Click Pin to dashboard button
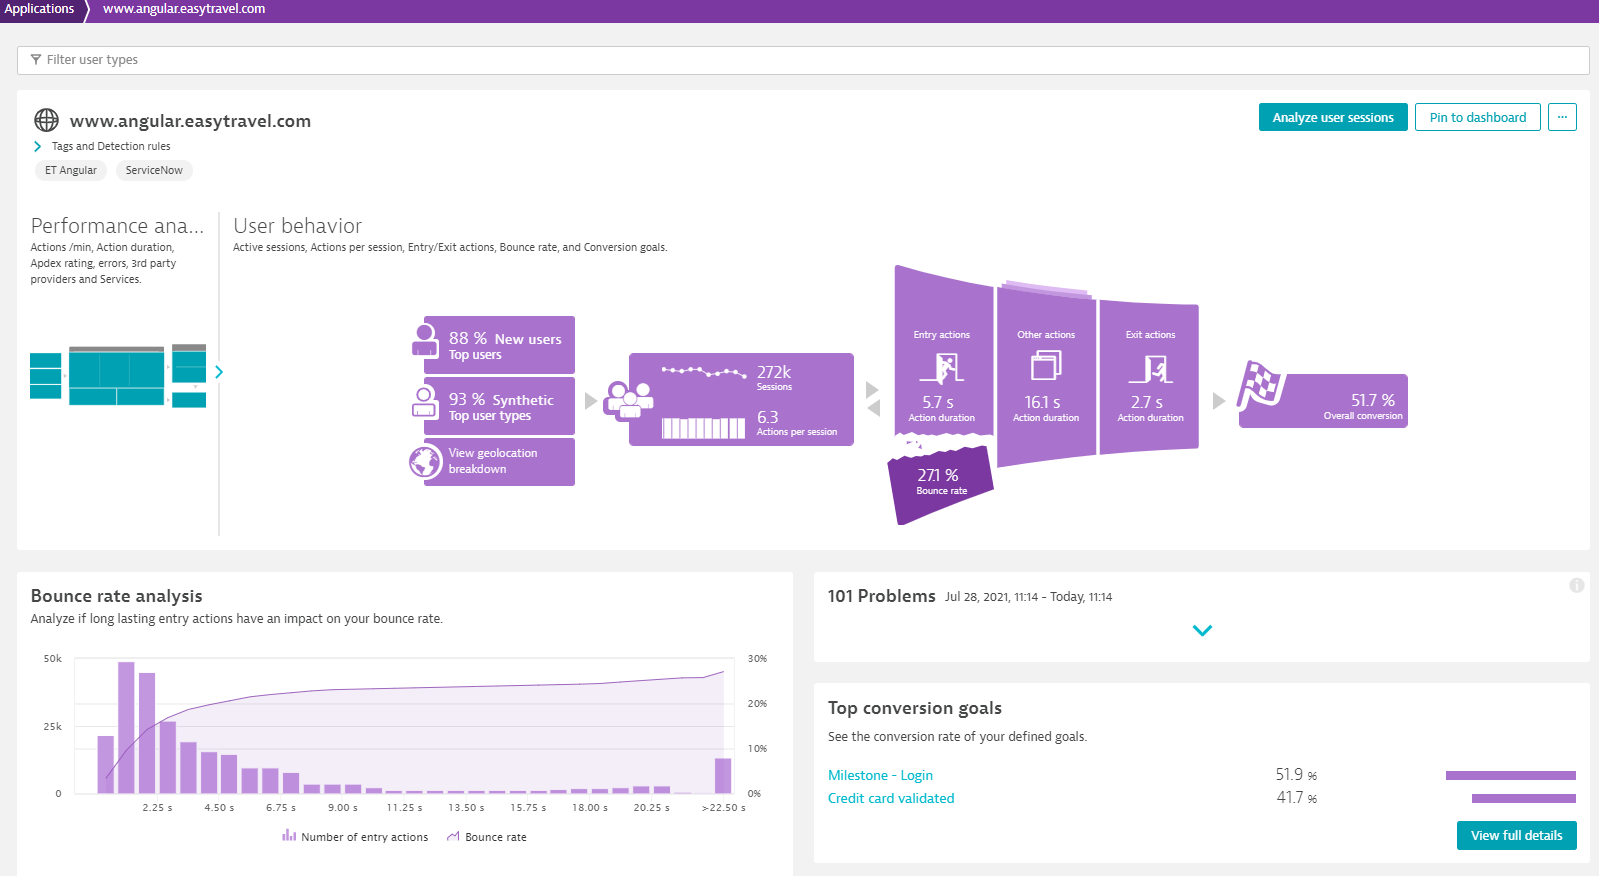 [1478, 117]
